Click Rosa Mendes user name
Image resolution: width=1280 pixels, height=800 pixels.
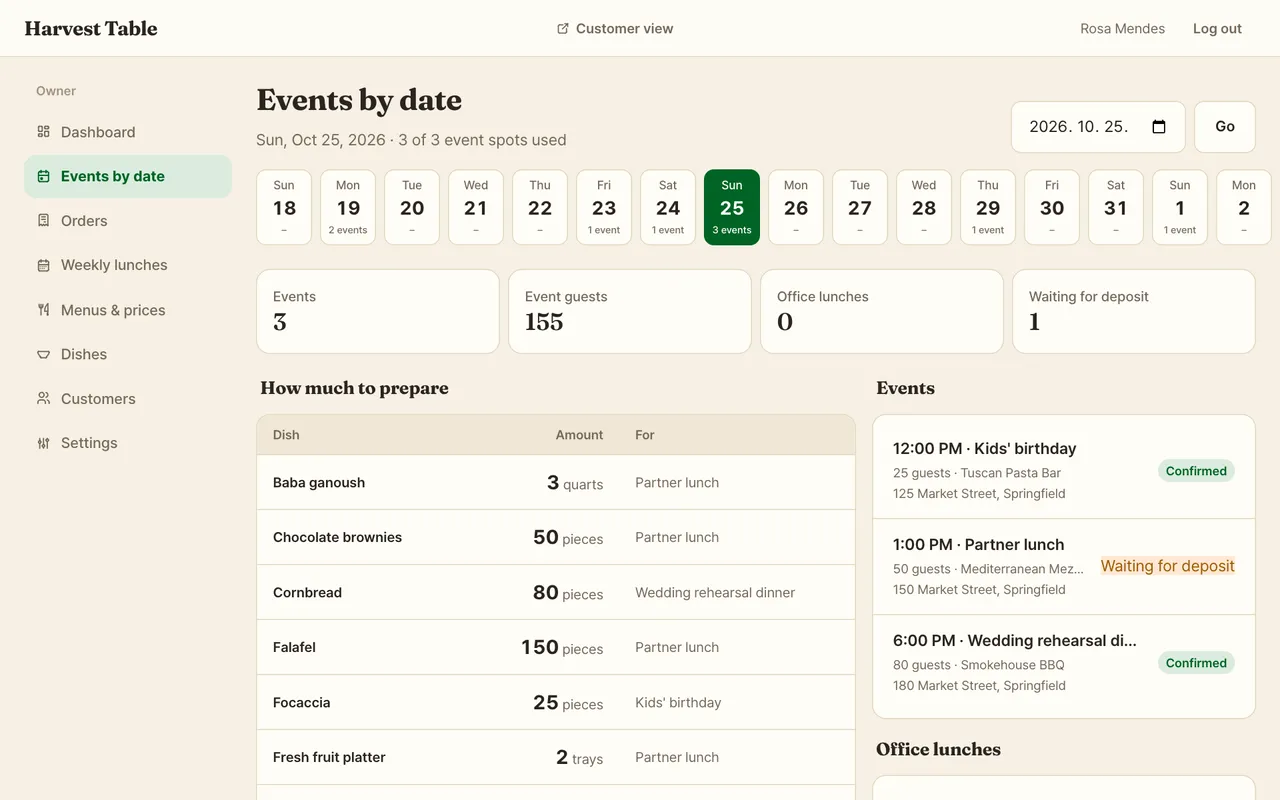coord(1122,29)
